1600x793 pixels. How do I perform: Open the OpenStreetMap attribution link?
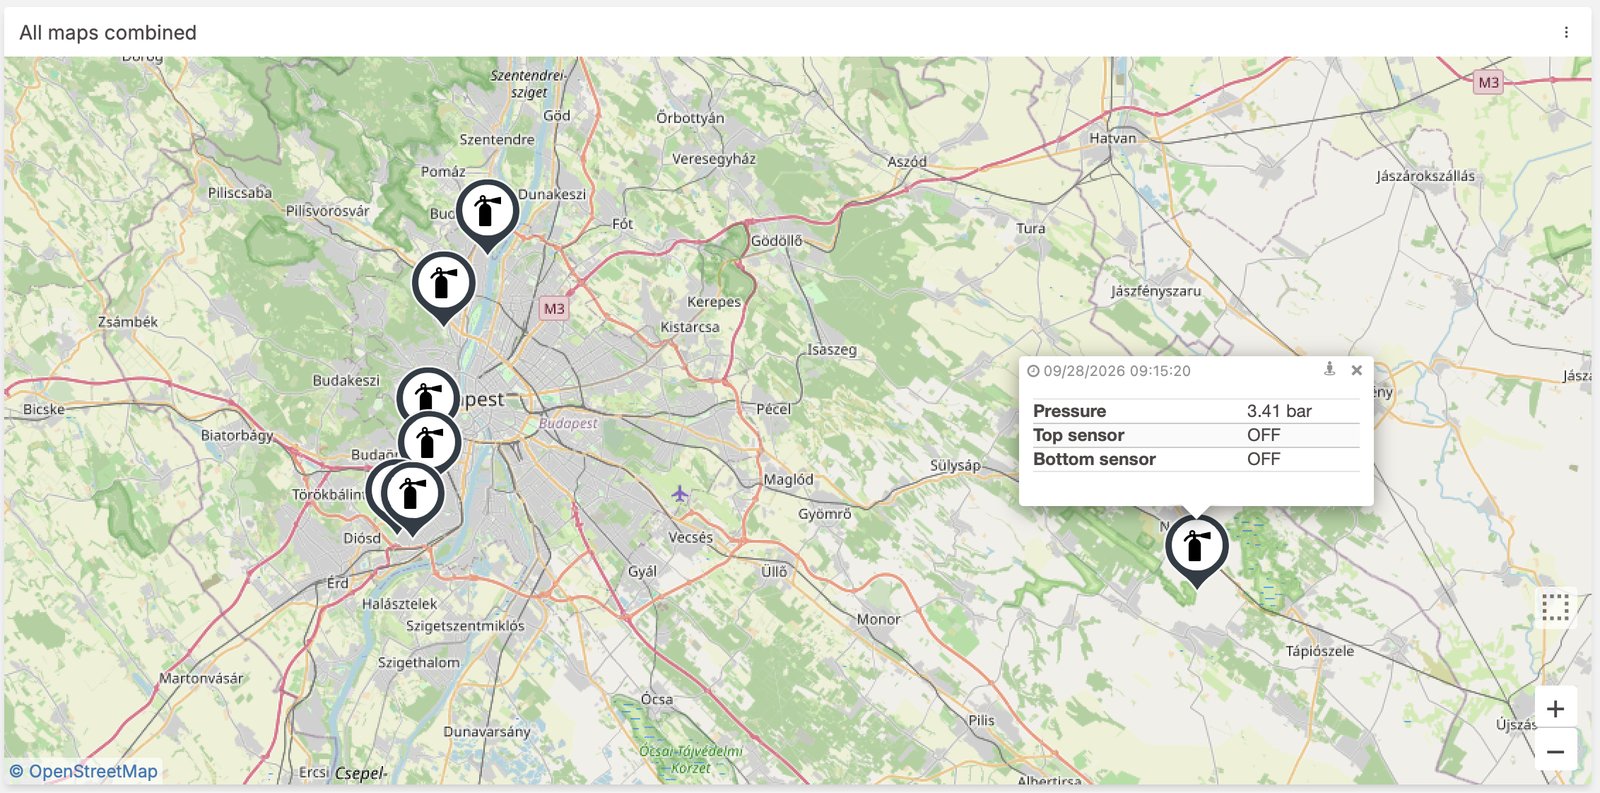pyautogui.click(x=93, y=771)
